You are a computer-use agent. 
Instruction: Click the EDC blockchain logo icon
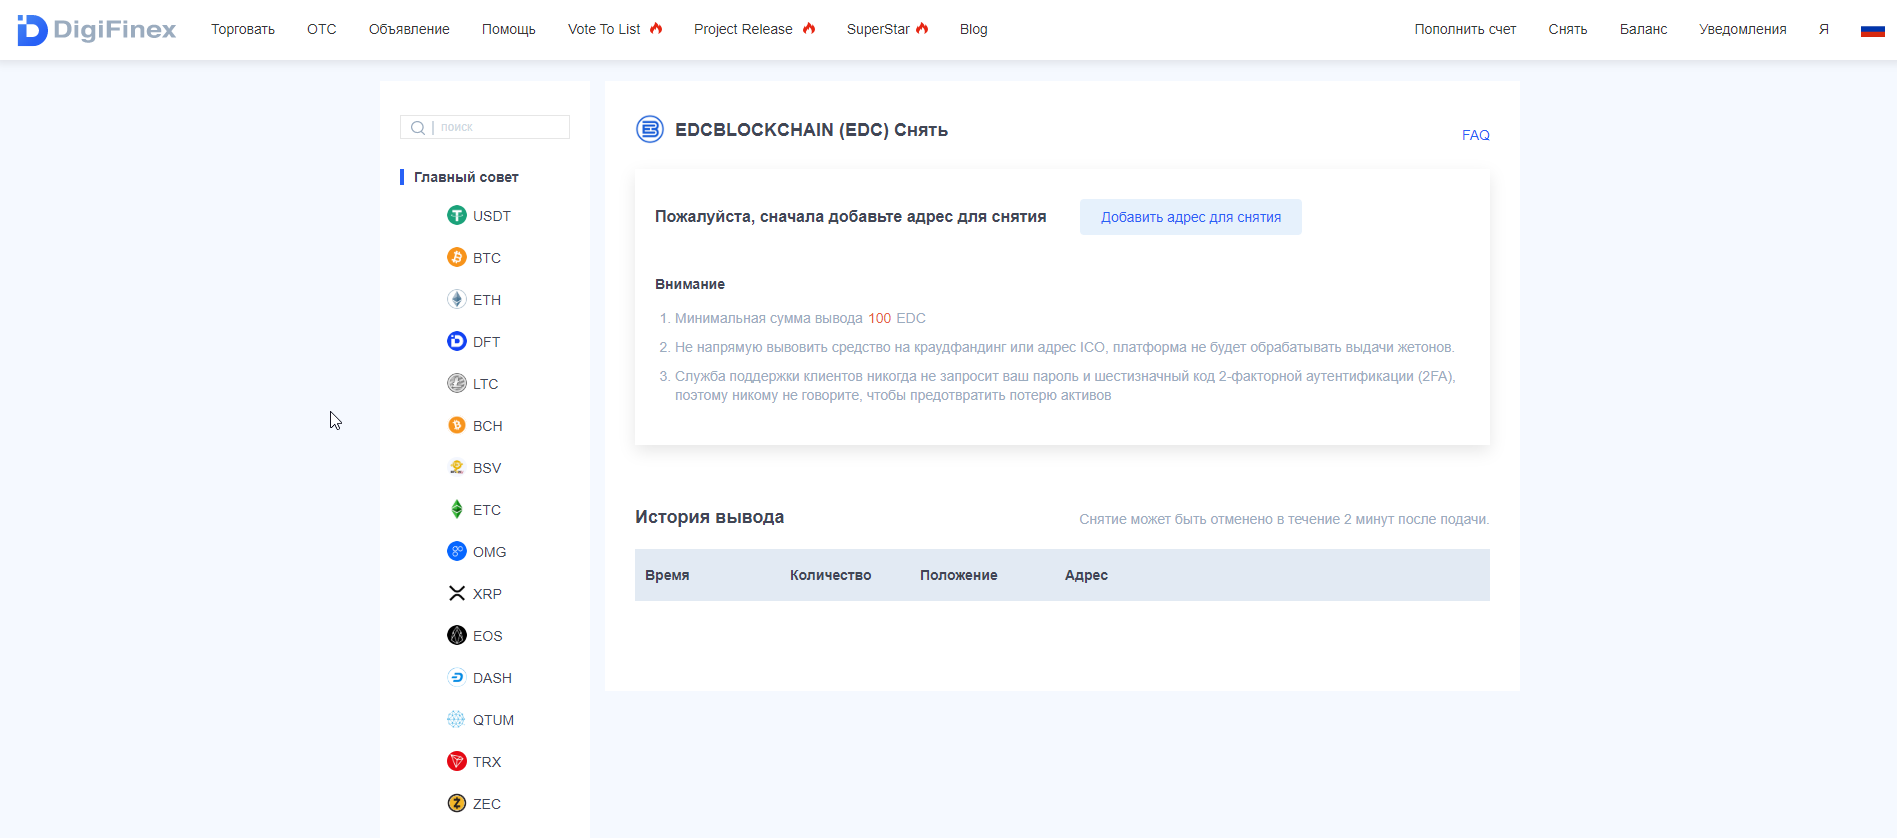click(x=650, y=129)
